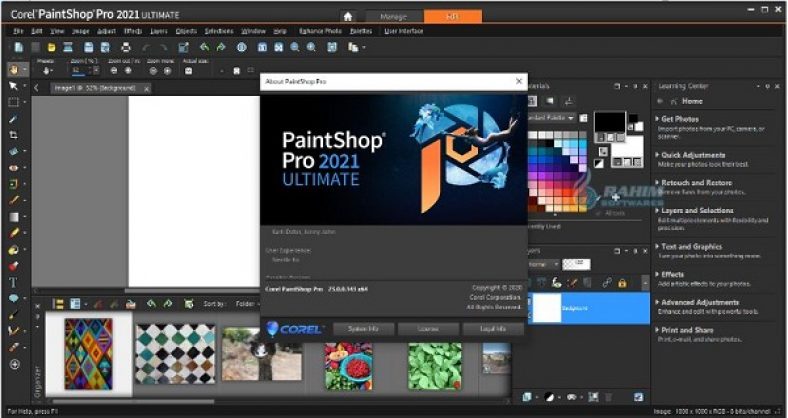Select the rectangular Selection tool

pyautogui.click(x=14, y=102)
